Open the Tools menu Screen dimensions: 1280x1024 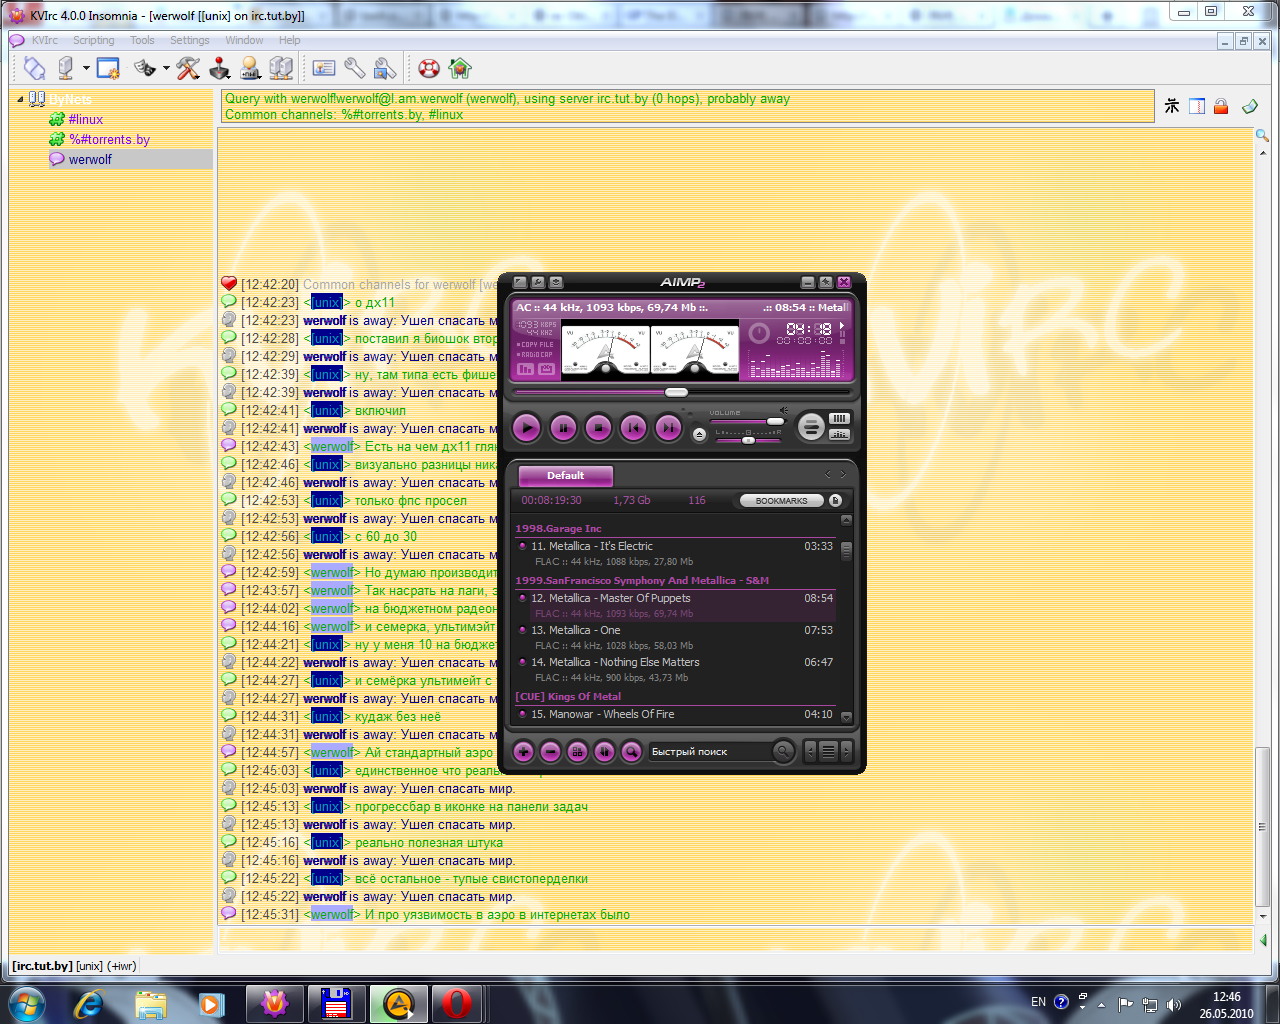(142, 40)
